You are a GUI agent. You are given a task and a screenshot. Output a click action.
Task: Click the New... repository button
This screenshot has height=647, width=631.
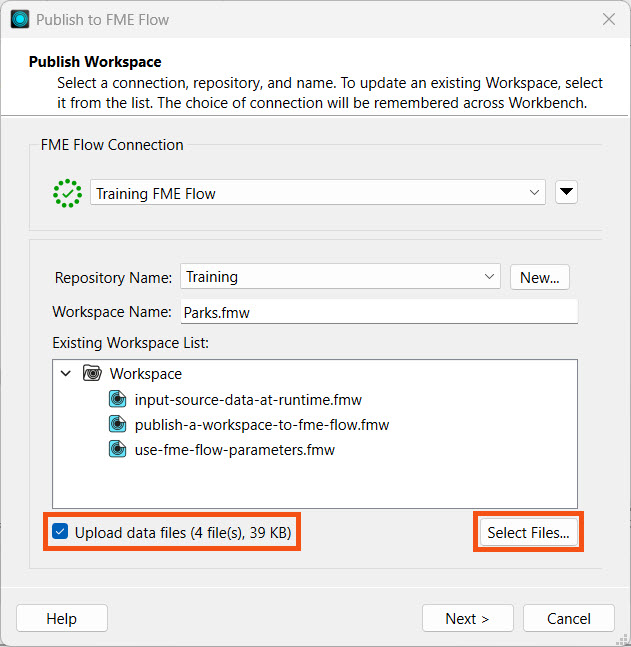pos(540,277)
